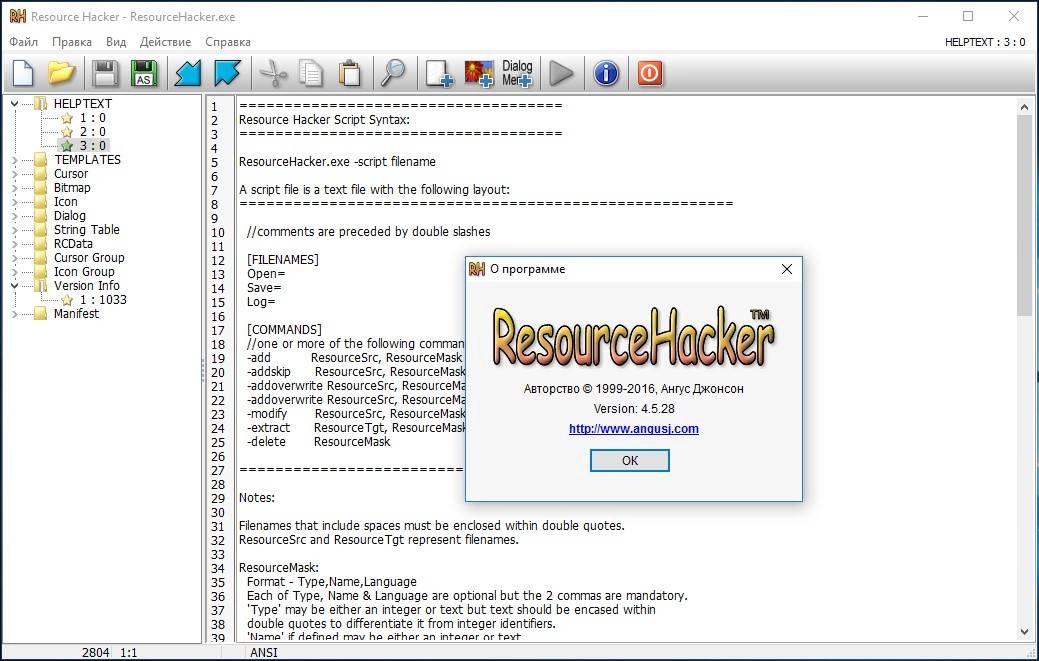Open the blue info icon
The width and height of the screenshot is (1039, 661).
[x=606, y=73]
